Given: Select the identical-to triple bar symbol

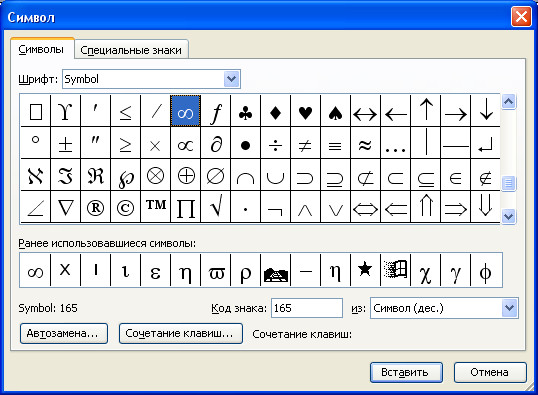Looking at the screenshot, I should coord(336,143).
